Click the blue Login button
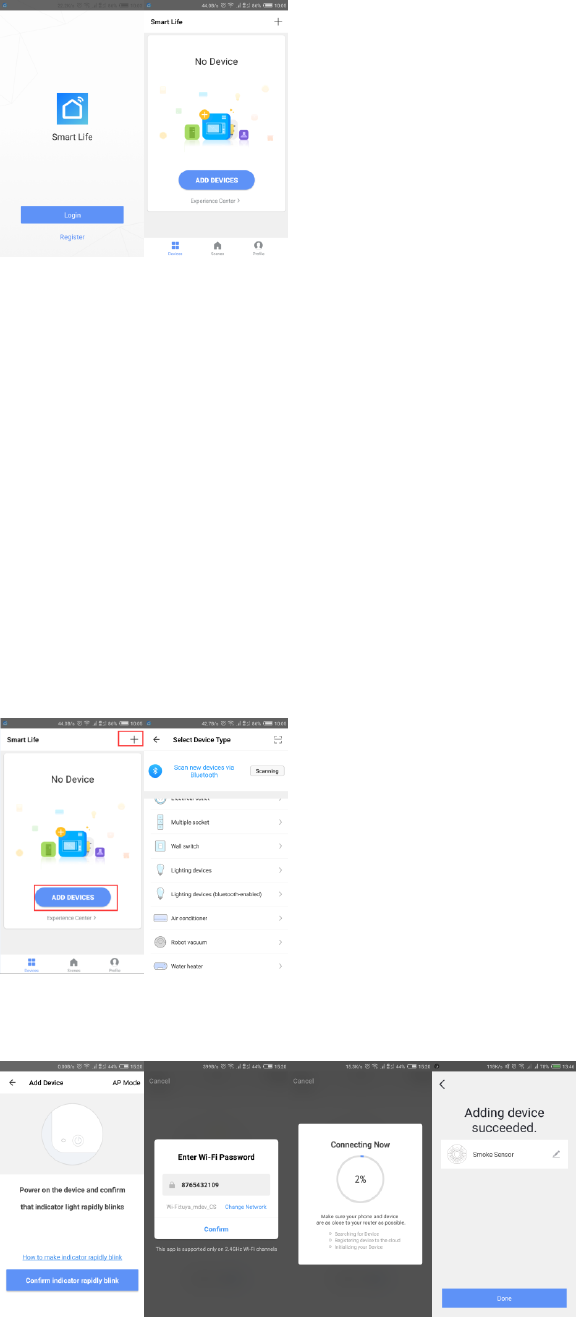Image resolution: width=576 pixels, height=1317 pixels. click(72, 214)
